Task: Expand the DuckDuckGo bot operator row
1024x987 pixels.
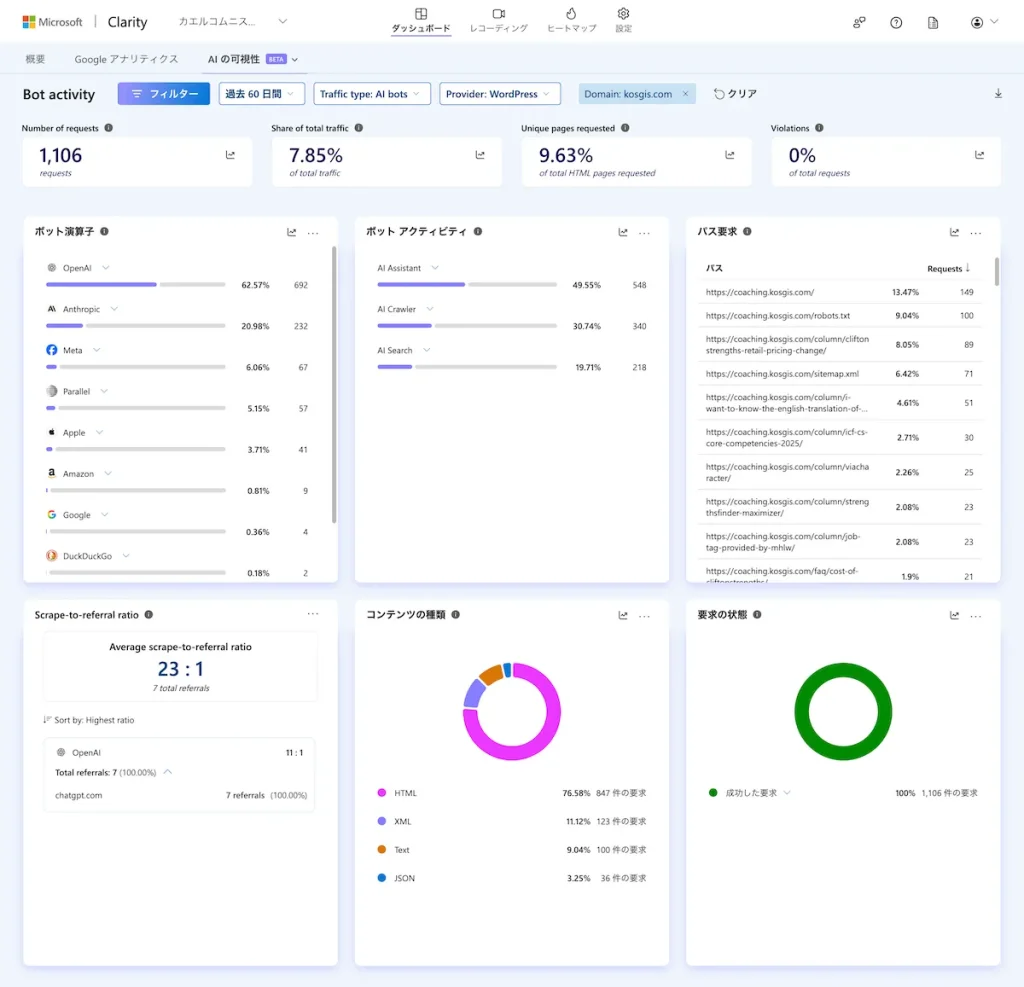Action: (x=126, y=556)
